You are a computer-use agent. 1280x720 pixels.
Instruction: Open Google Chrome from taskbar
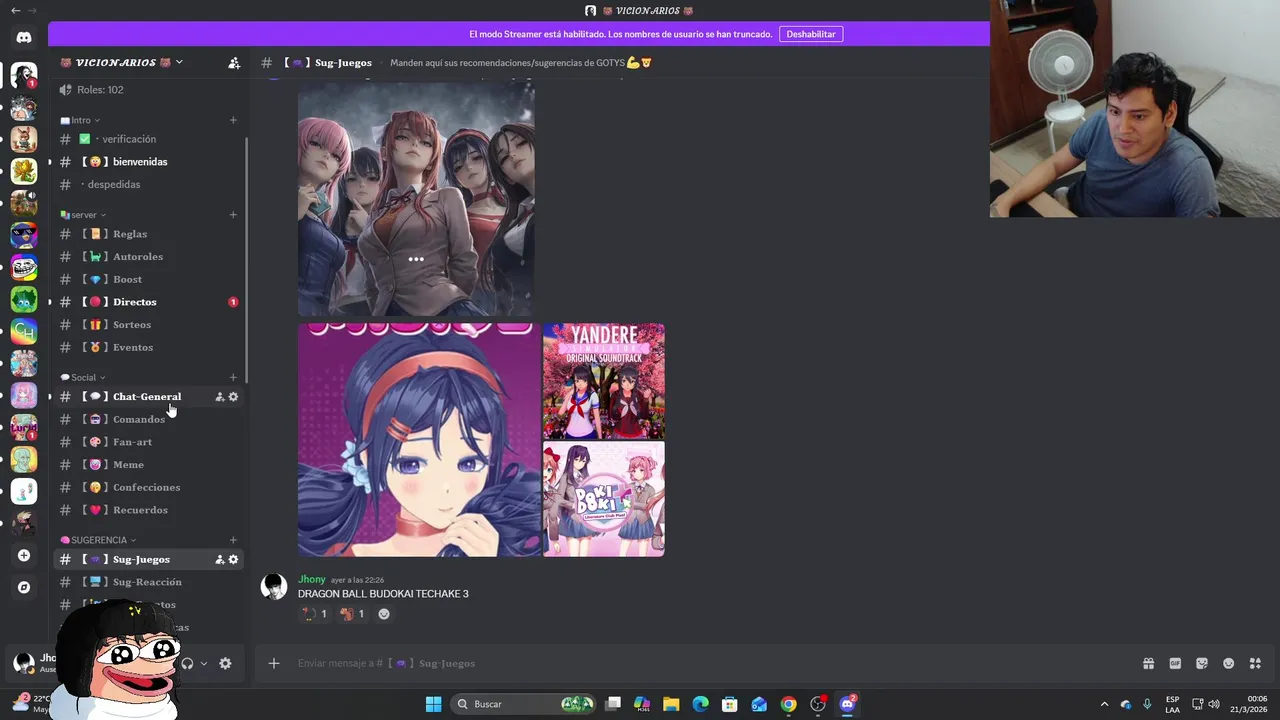(x=789, y=704)
